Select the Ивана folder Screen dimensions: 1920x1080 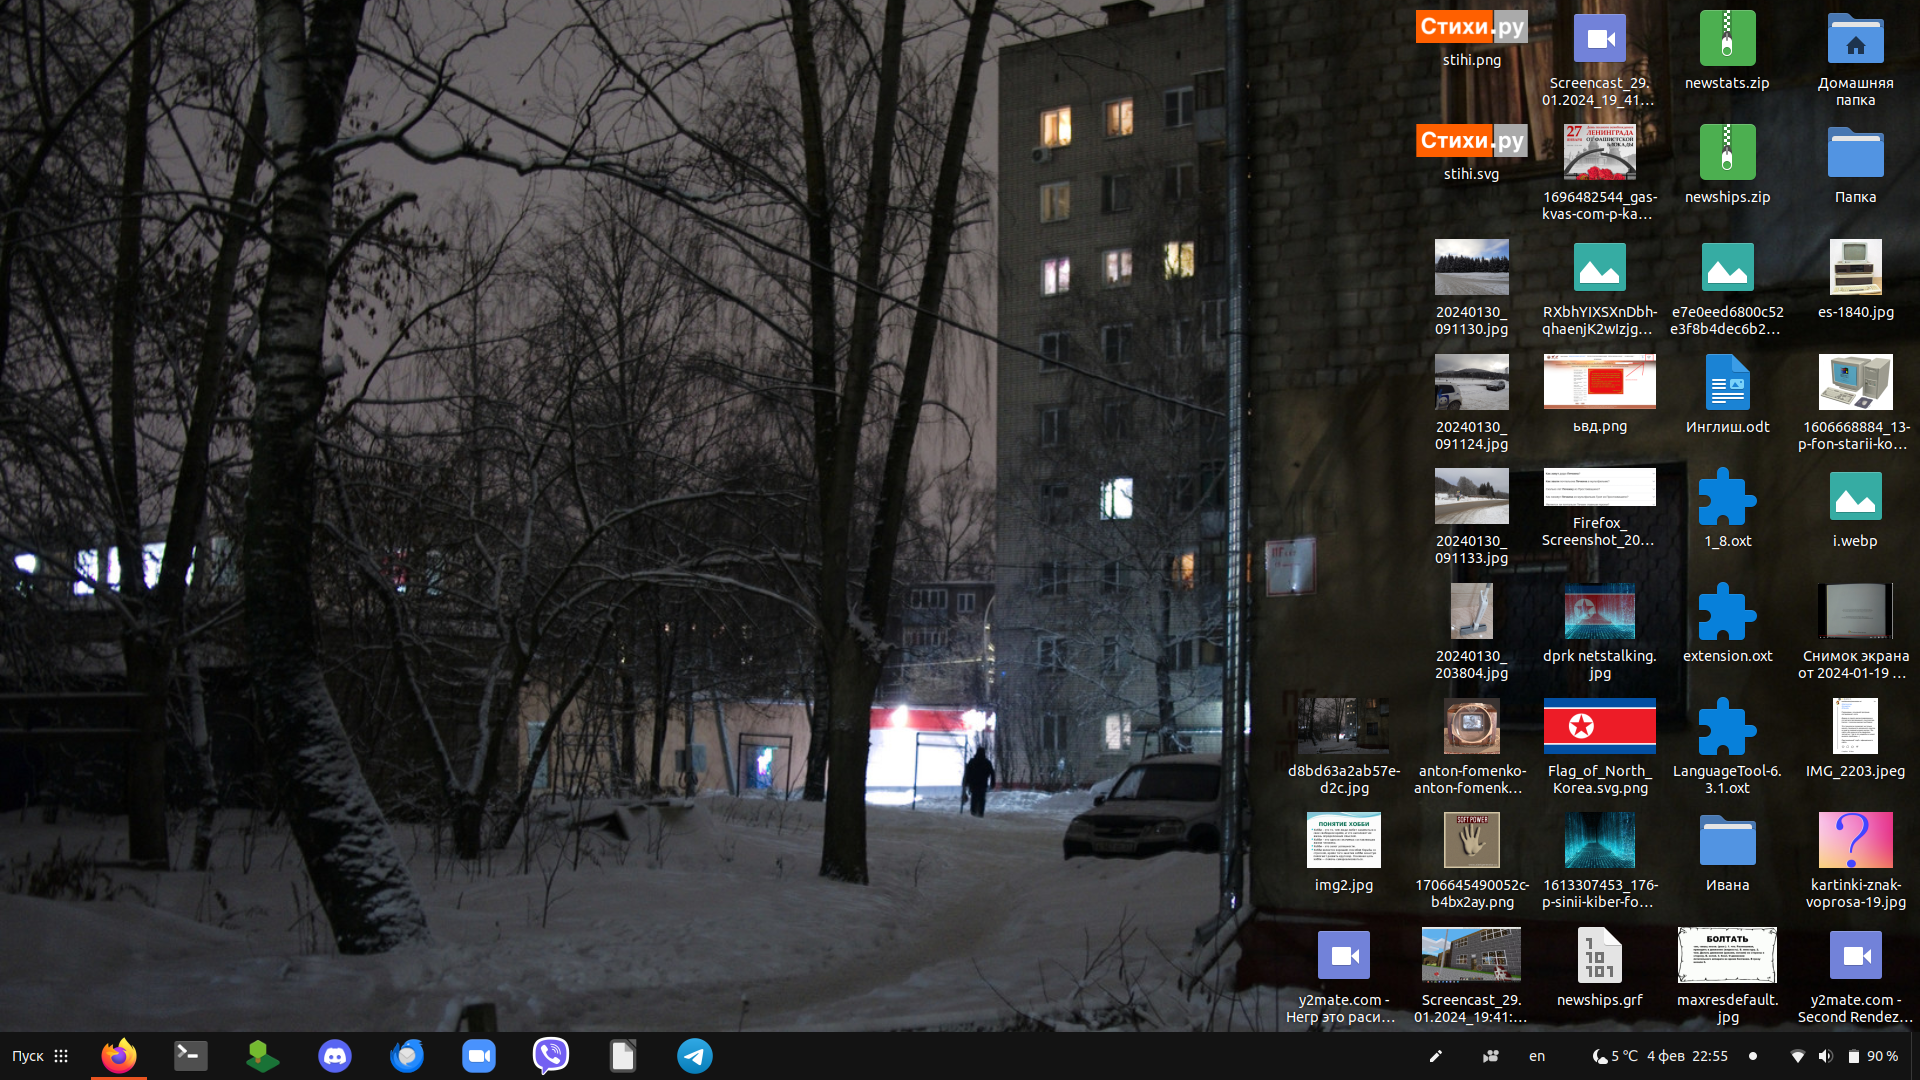coord(1727,842)
